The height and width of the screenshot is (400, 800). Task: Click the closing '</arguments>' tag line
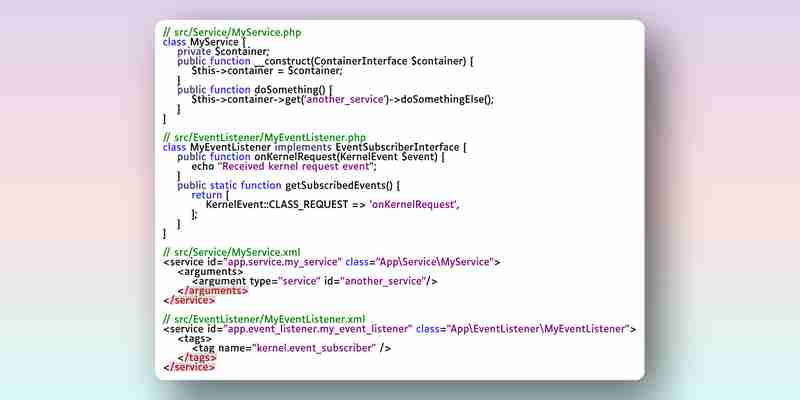click(x=212, y=291)
